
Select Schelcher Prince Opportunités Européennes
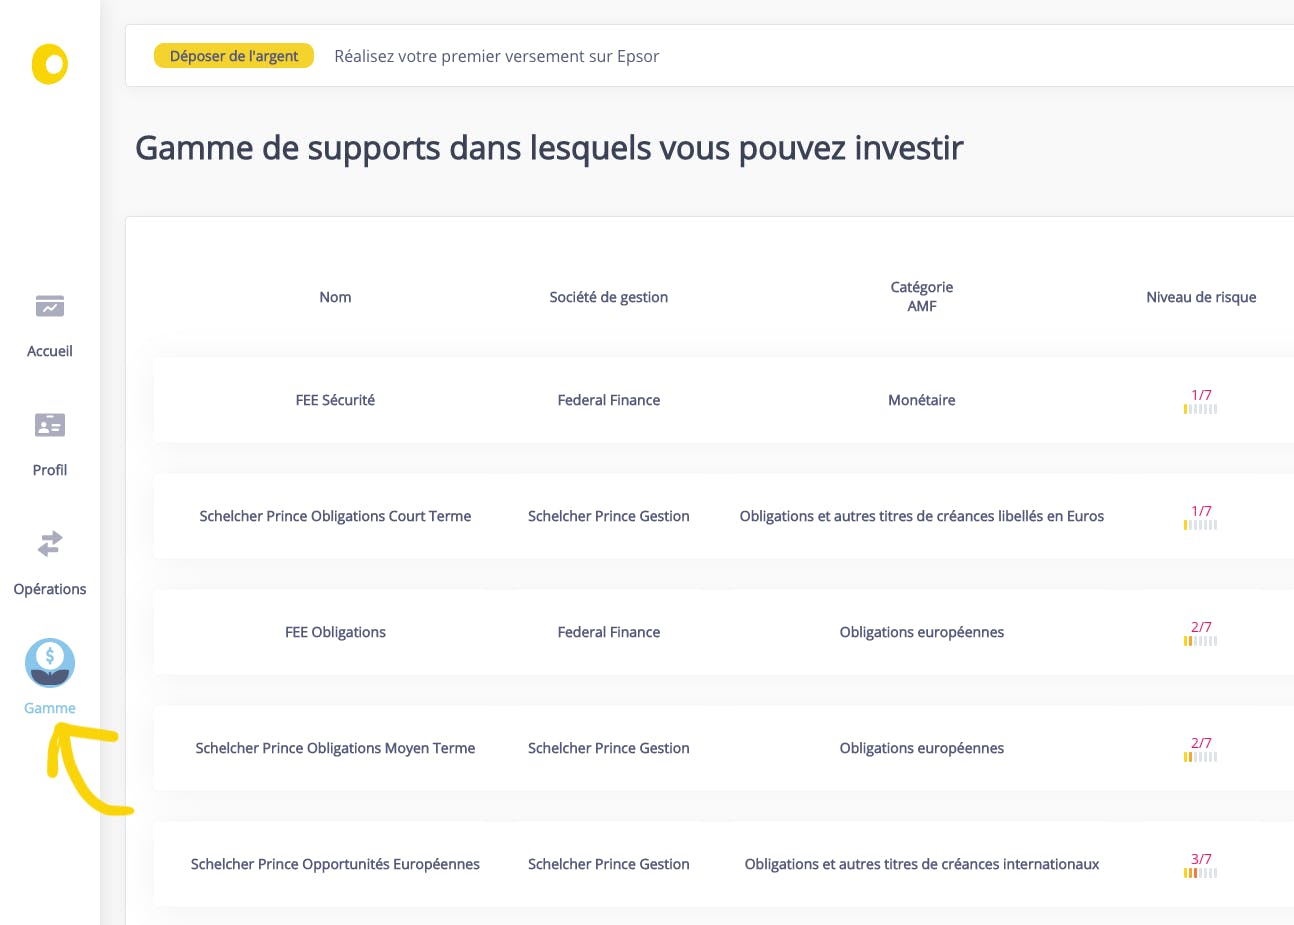tap(335, 864)
